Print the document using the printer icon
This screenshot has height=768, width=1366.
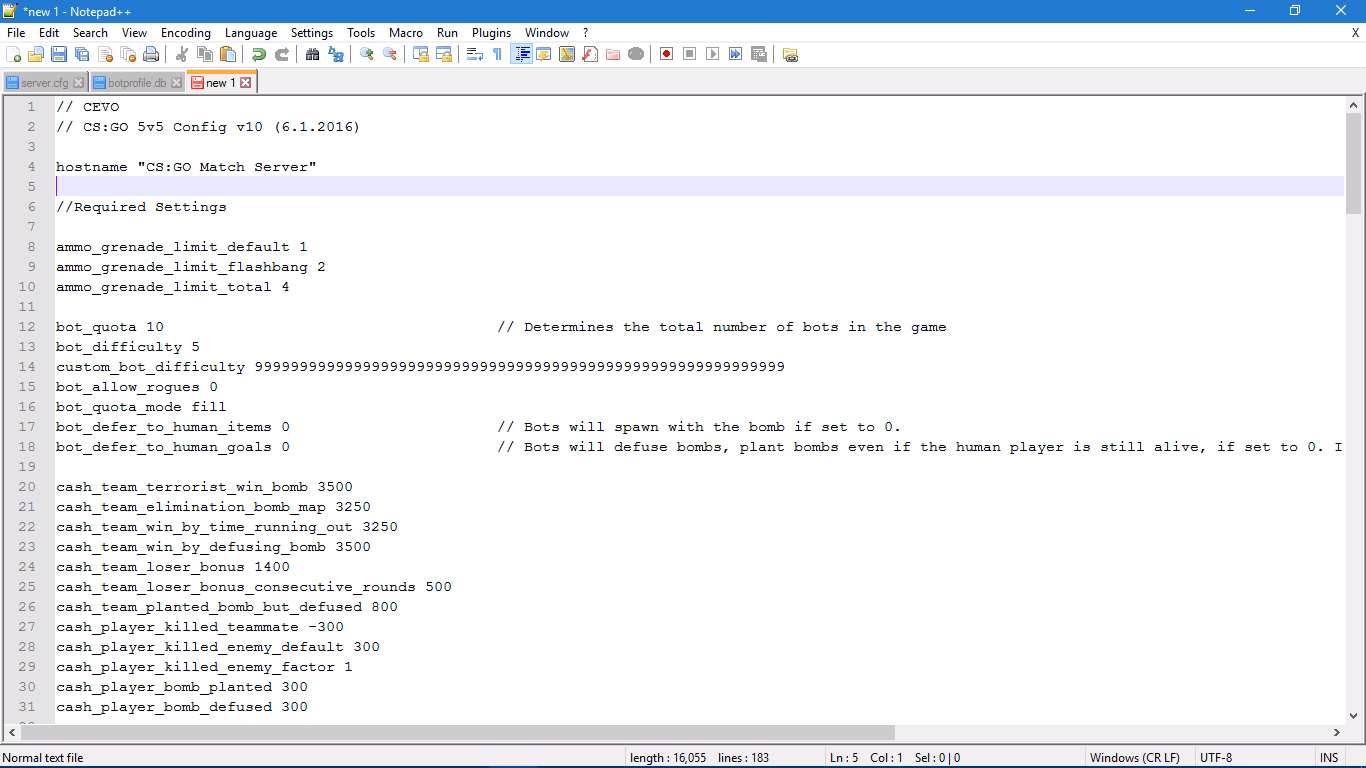[x=151, y=54]
